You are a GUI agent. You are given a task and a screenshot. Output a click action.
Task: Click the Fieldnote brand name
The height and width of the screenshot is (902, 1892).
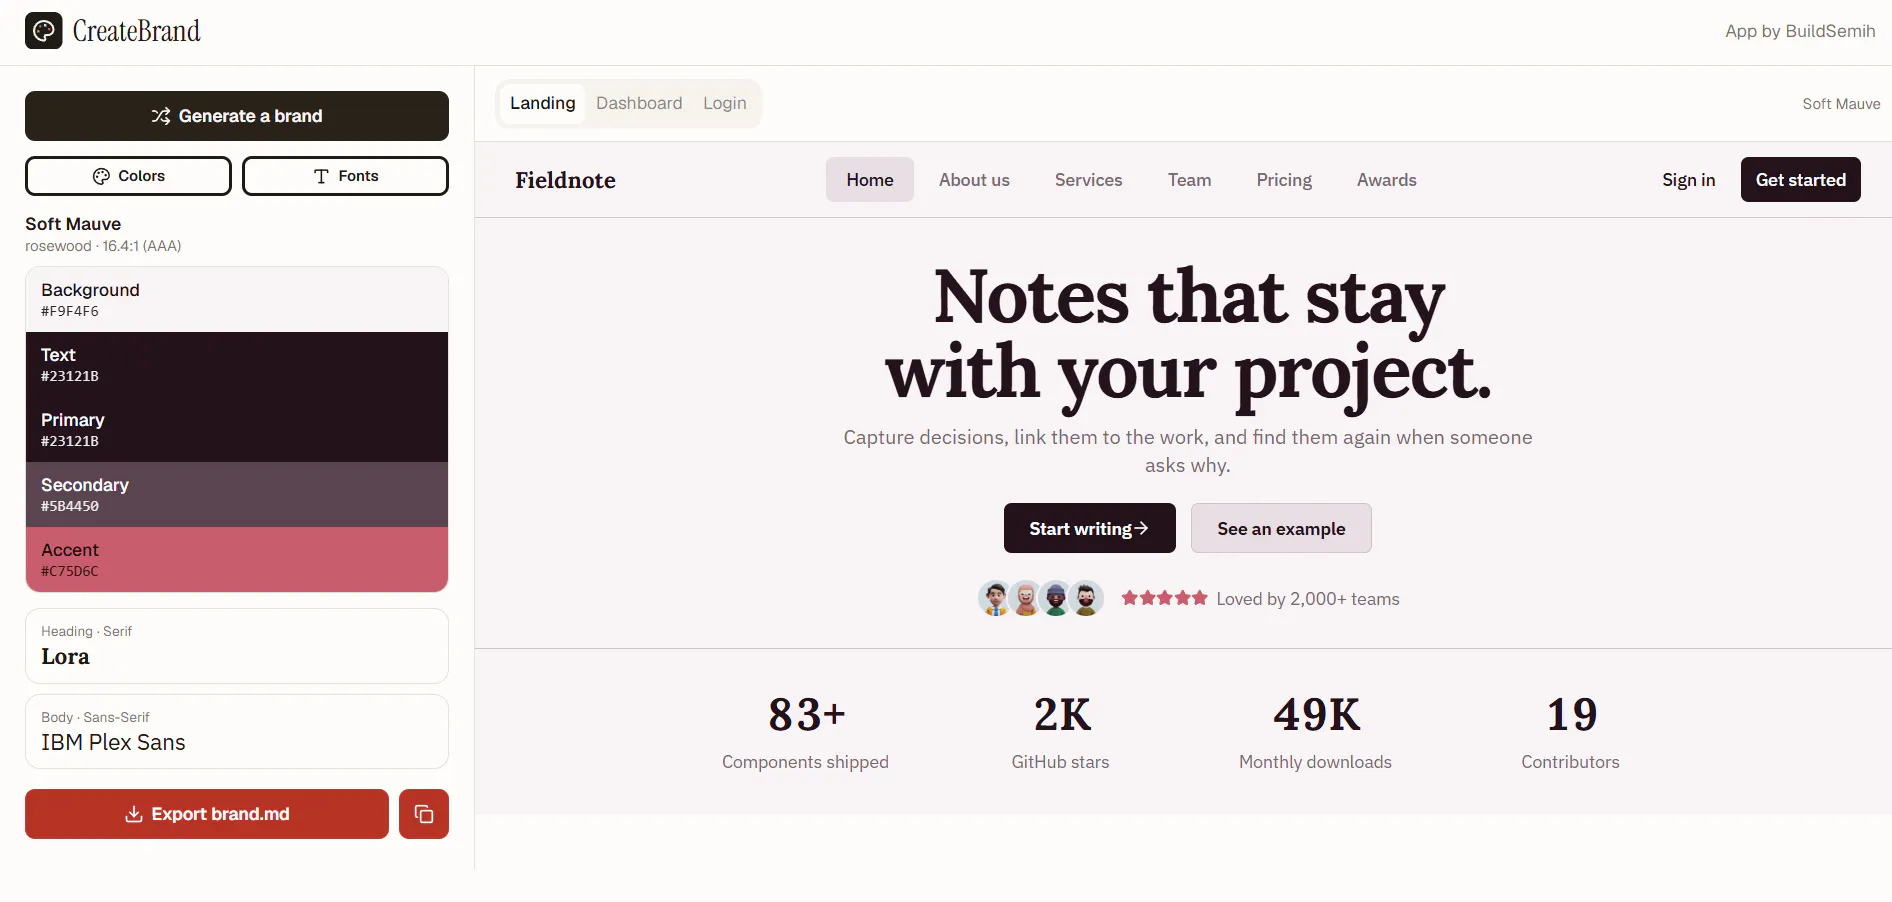click(x=565, y=180)
